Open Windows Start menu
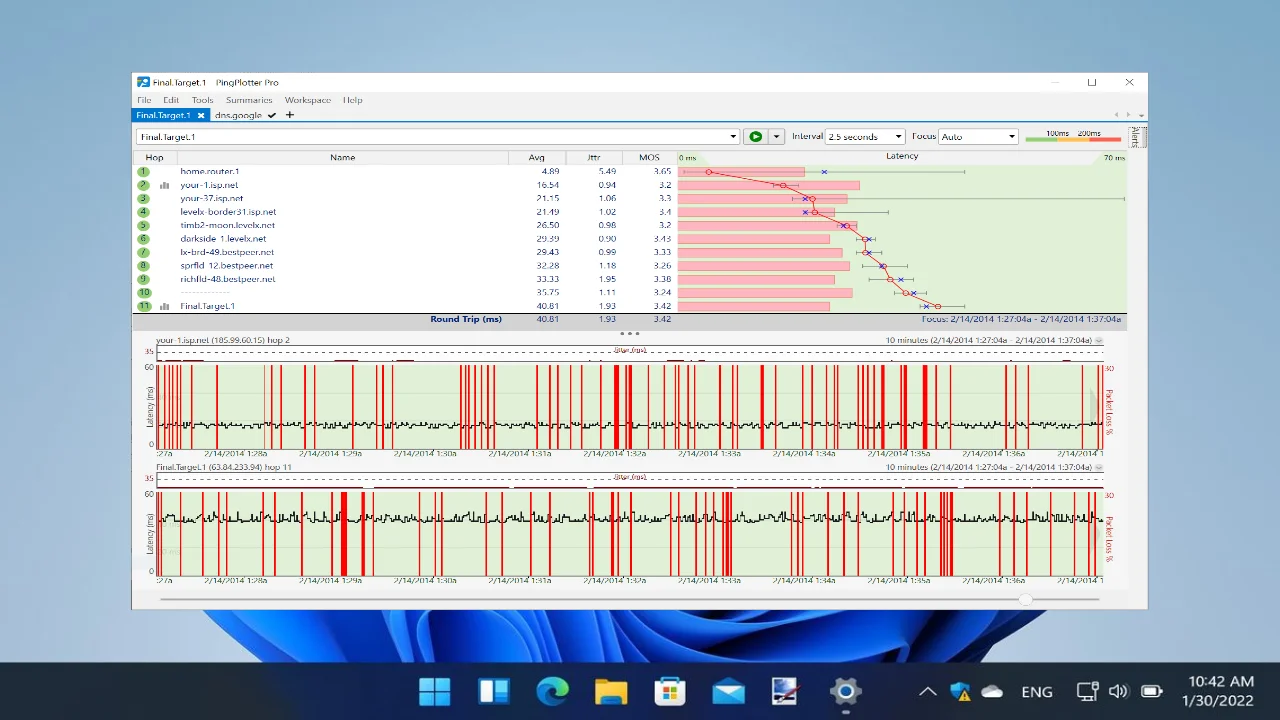 click(x=434, y=691)
